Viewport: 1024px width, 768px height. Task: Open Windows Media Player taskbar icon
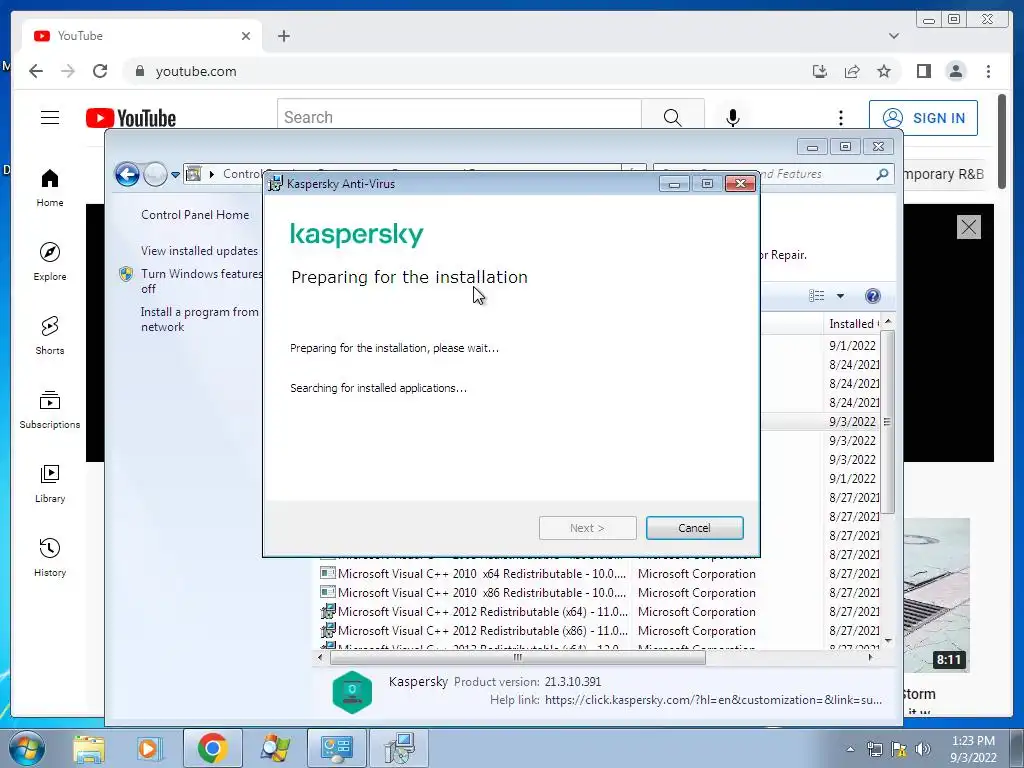pyautogui.click(x=149, y=748)
